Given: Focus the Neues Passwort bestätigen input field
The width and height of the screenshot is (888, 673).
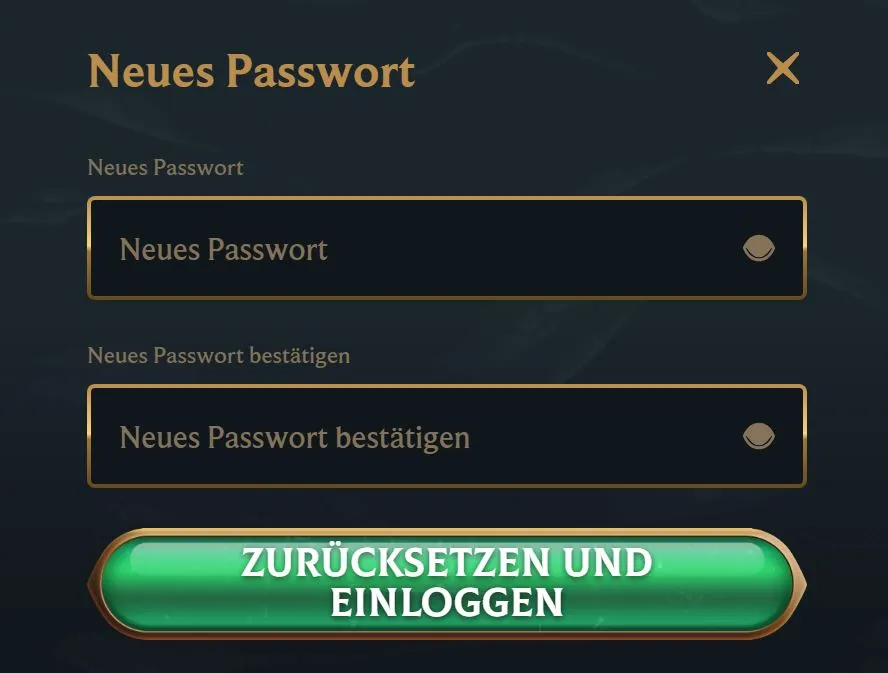Looking at the screenshot, I should click(447, 436).
